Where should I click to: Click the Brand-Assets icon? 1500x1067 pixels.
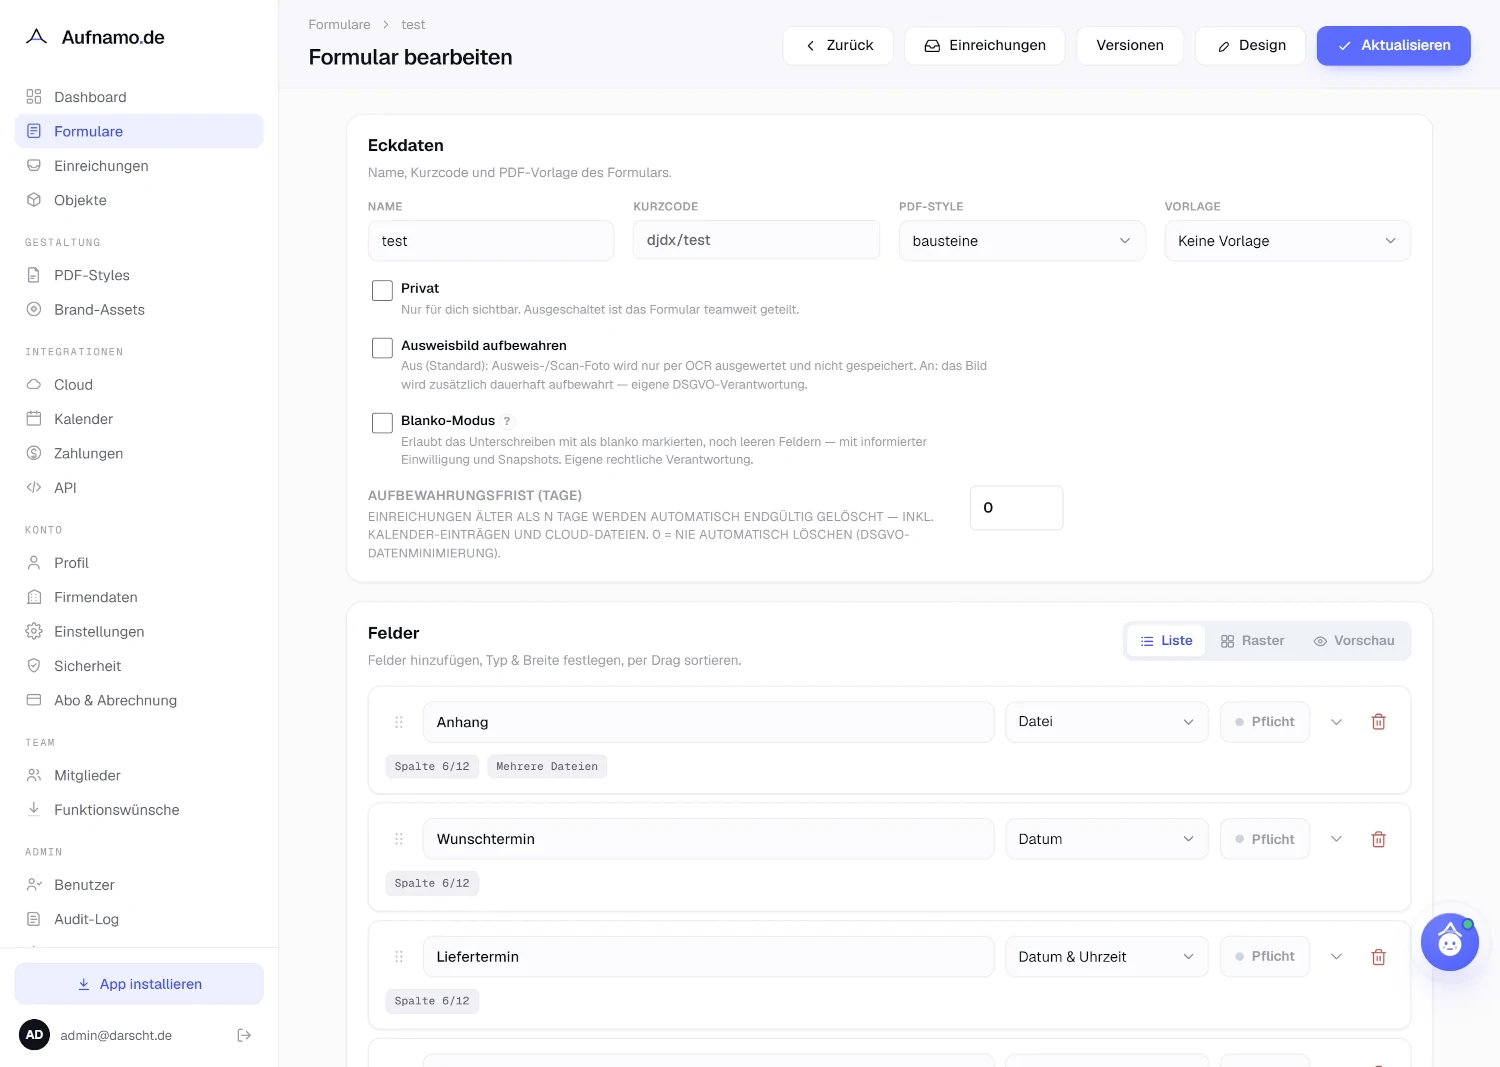click(x=34, y=309)
